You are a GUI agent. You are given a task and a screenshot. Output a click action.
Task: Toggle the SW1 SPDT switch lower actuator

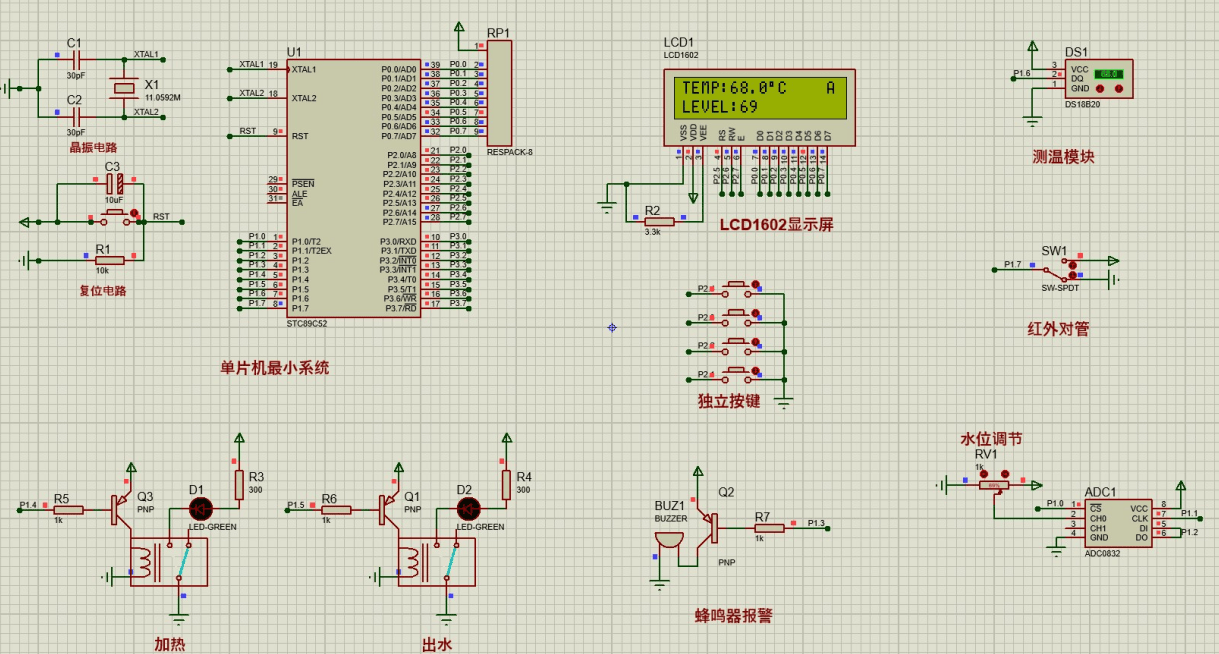1074,275
